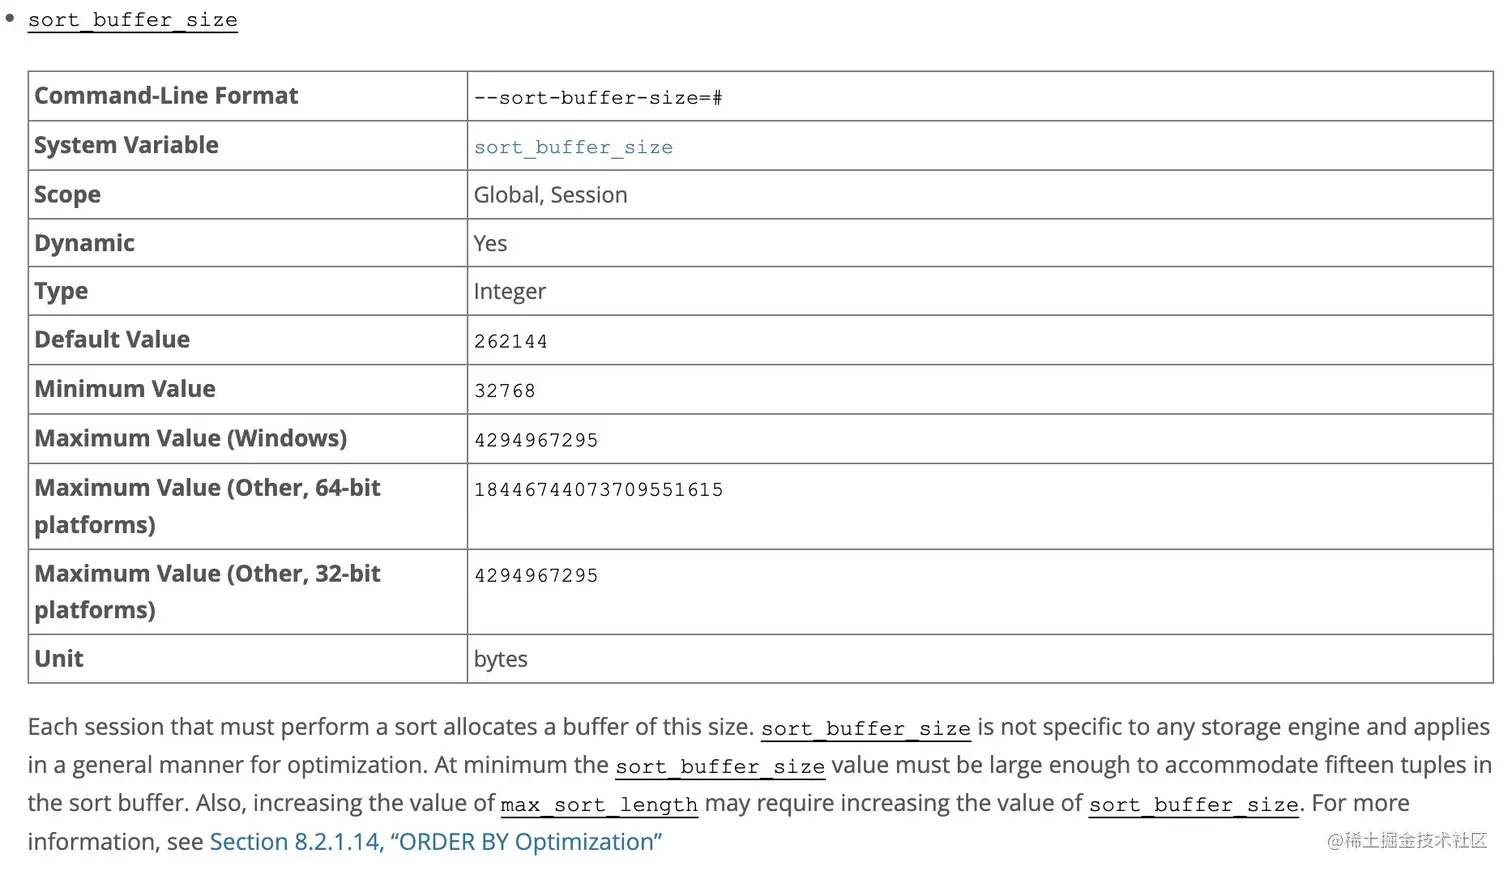Viewport: 1512px width, 875px height.
Task: Click the default value 262144
Action: [x=510, y=341]
